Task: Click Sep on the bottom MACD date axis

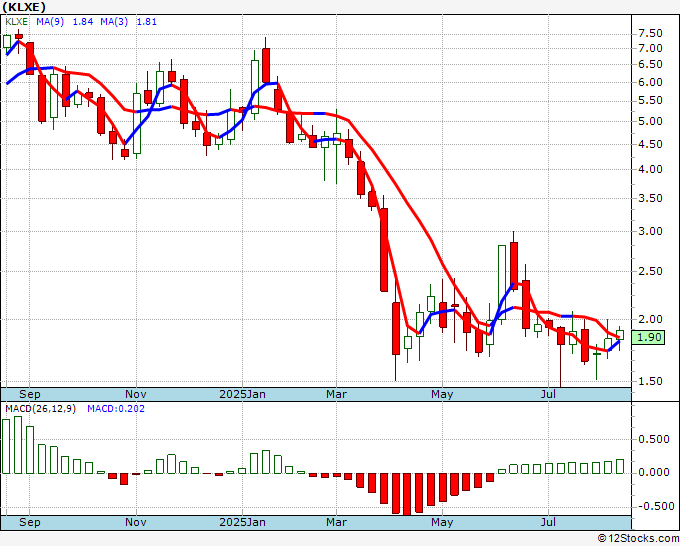Action: [x=29, y=522]
